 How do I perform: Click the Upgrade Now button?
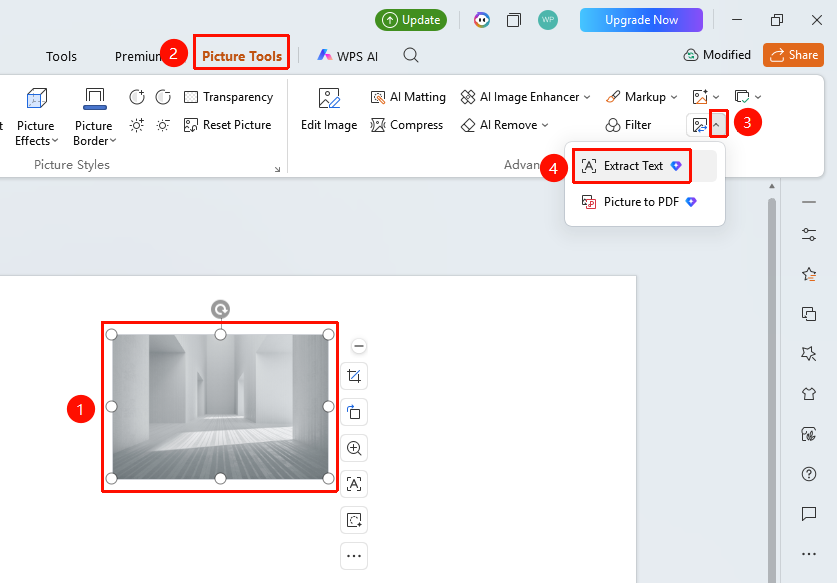[641, 20]
